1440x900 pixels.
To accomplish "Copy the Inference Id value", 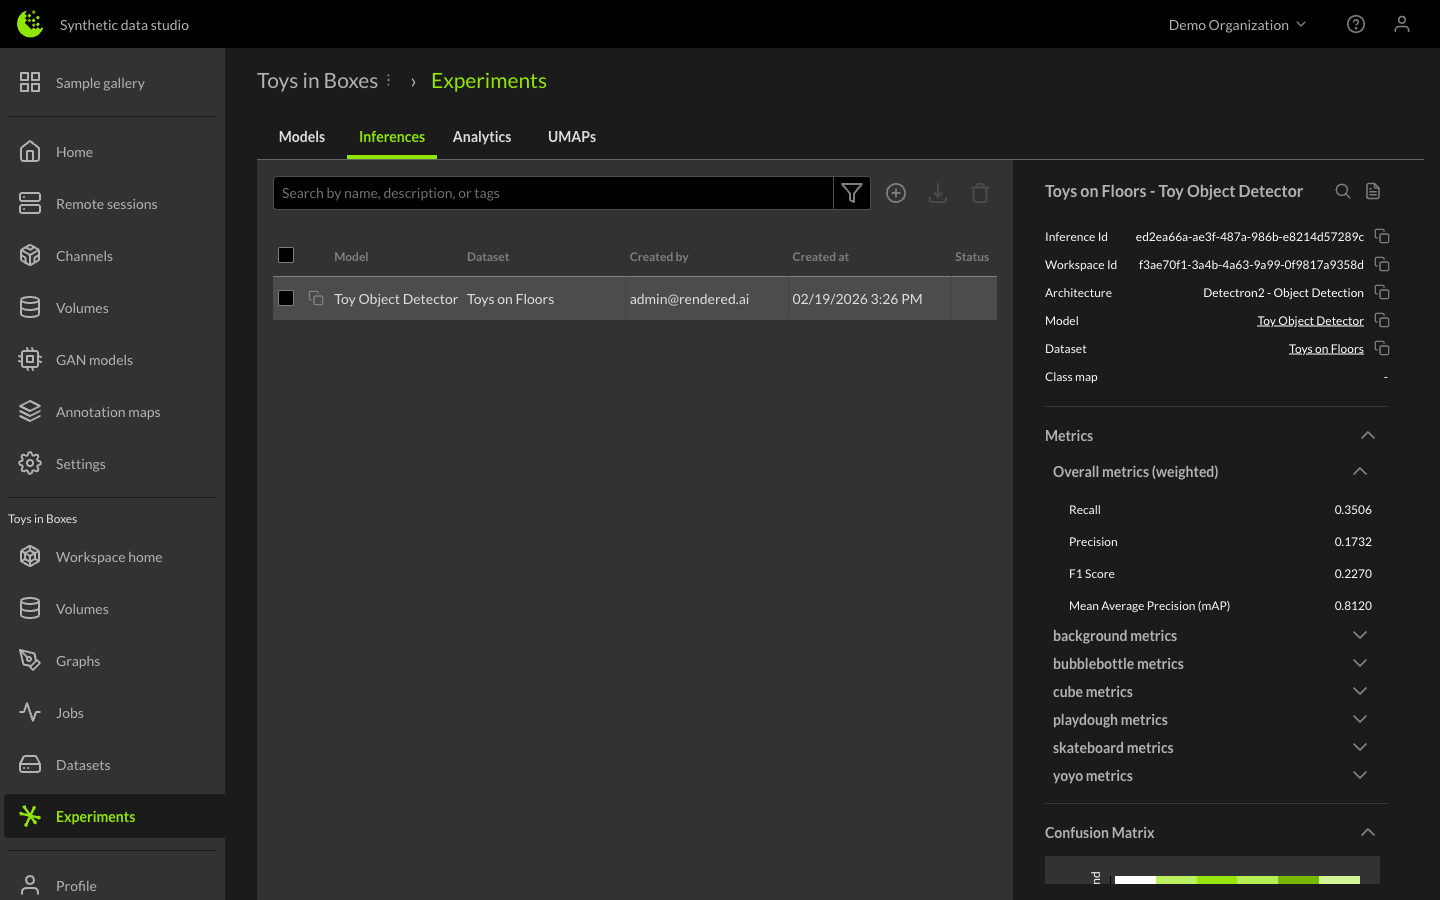I will [x=1382, y=237].
